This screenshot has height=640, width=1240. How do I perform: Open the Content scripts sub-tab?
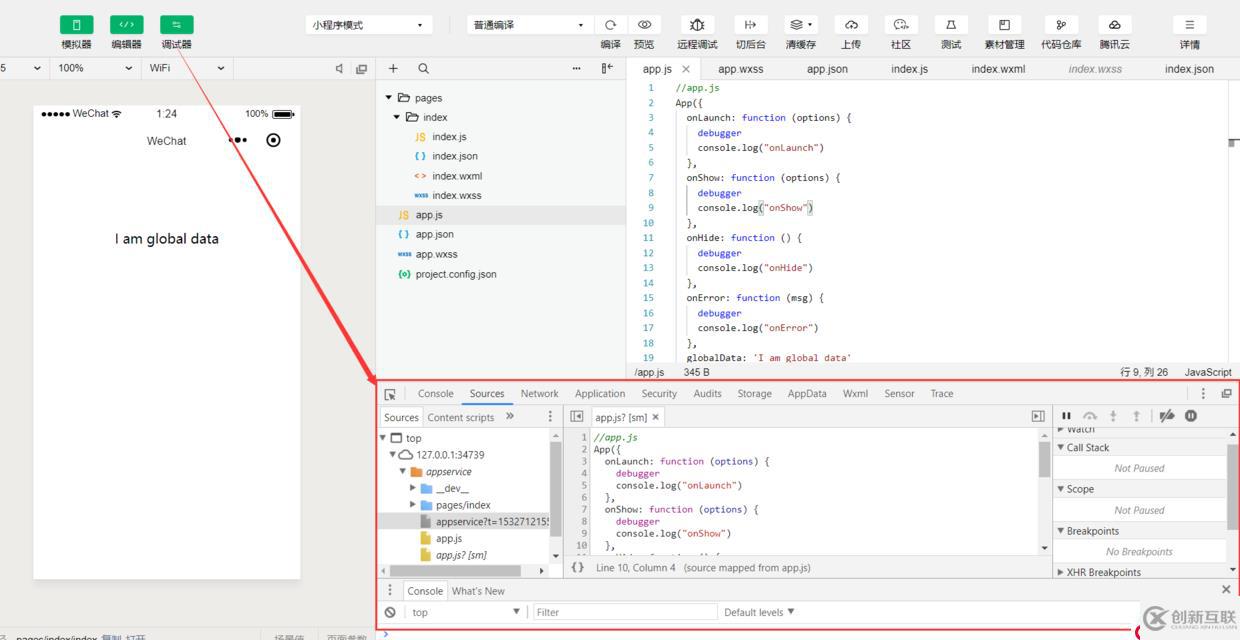pyautogui.click(x=460, y=417)
